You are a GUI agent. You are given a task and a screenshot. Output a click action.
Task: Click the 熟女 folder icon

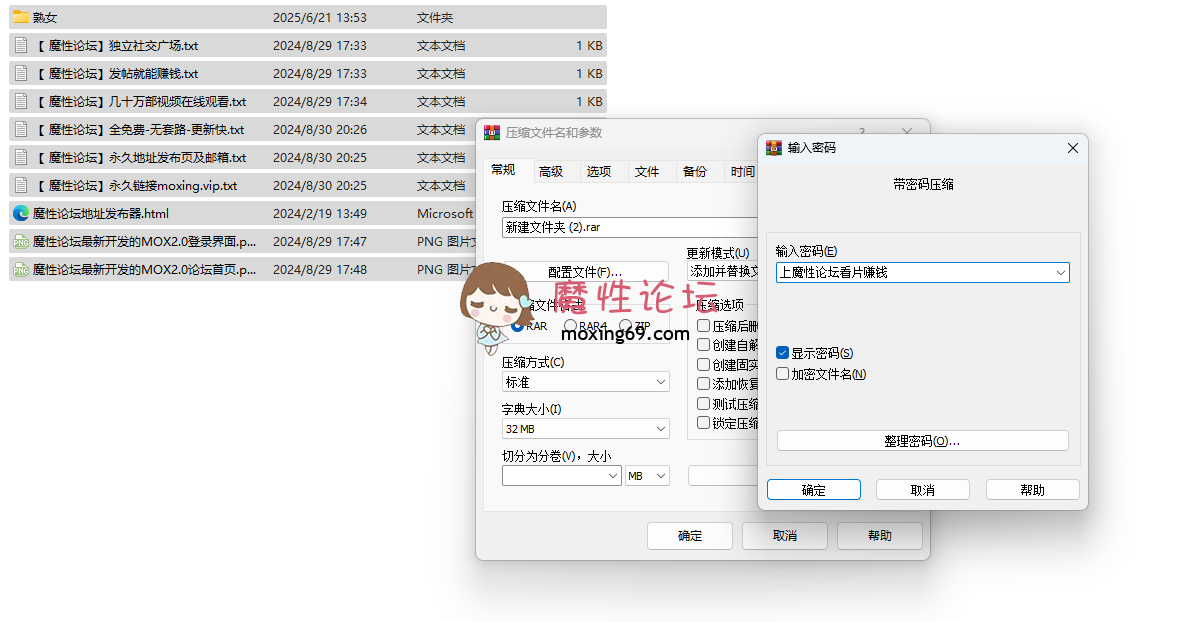(x=20, y=17)
